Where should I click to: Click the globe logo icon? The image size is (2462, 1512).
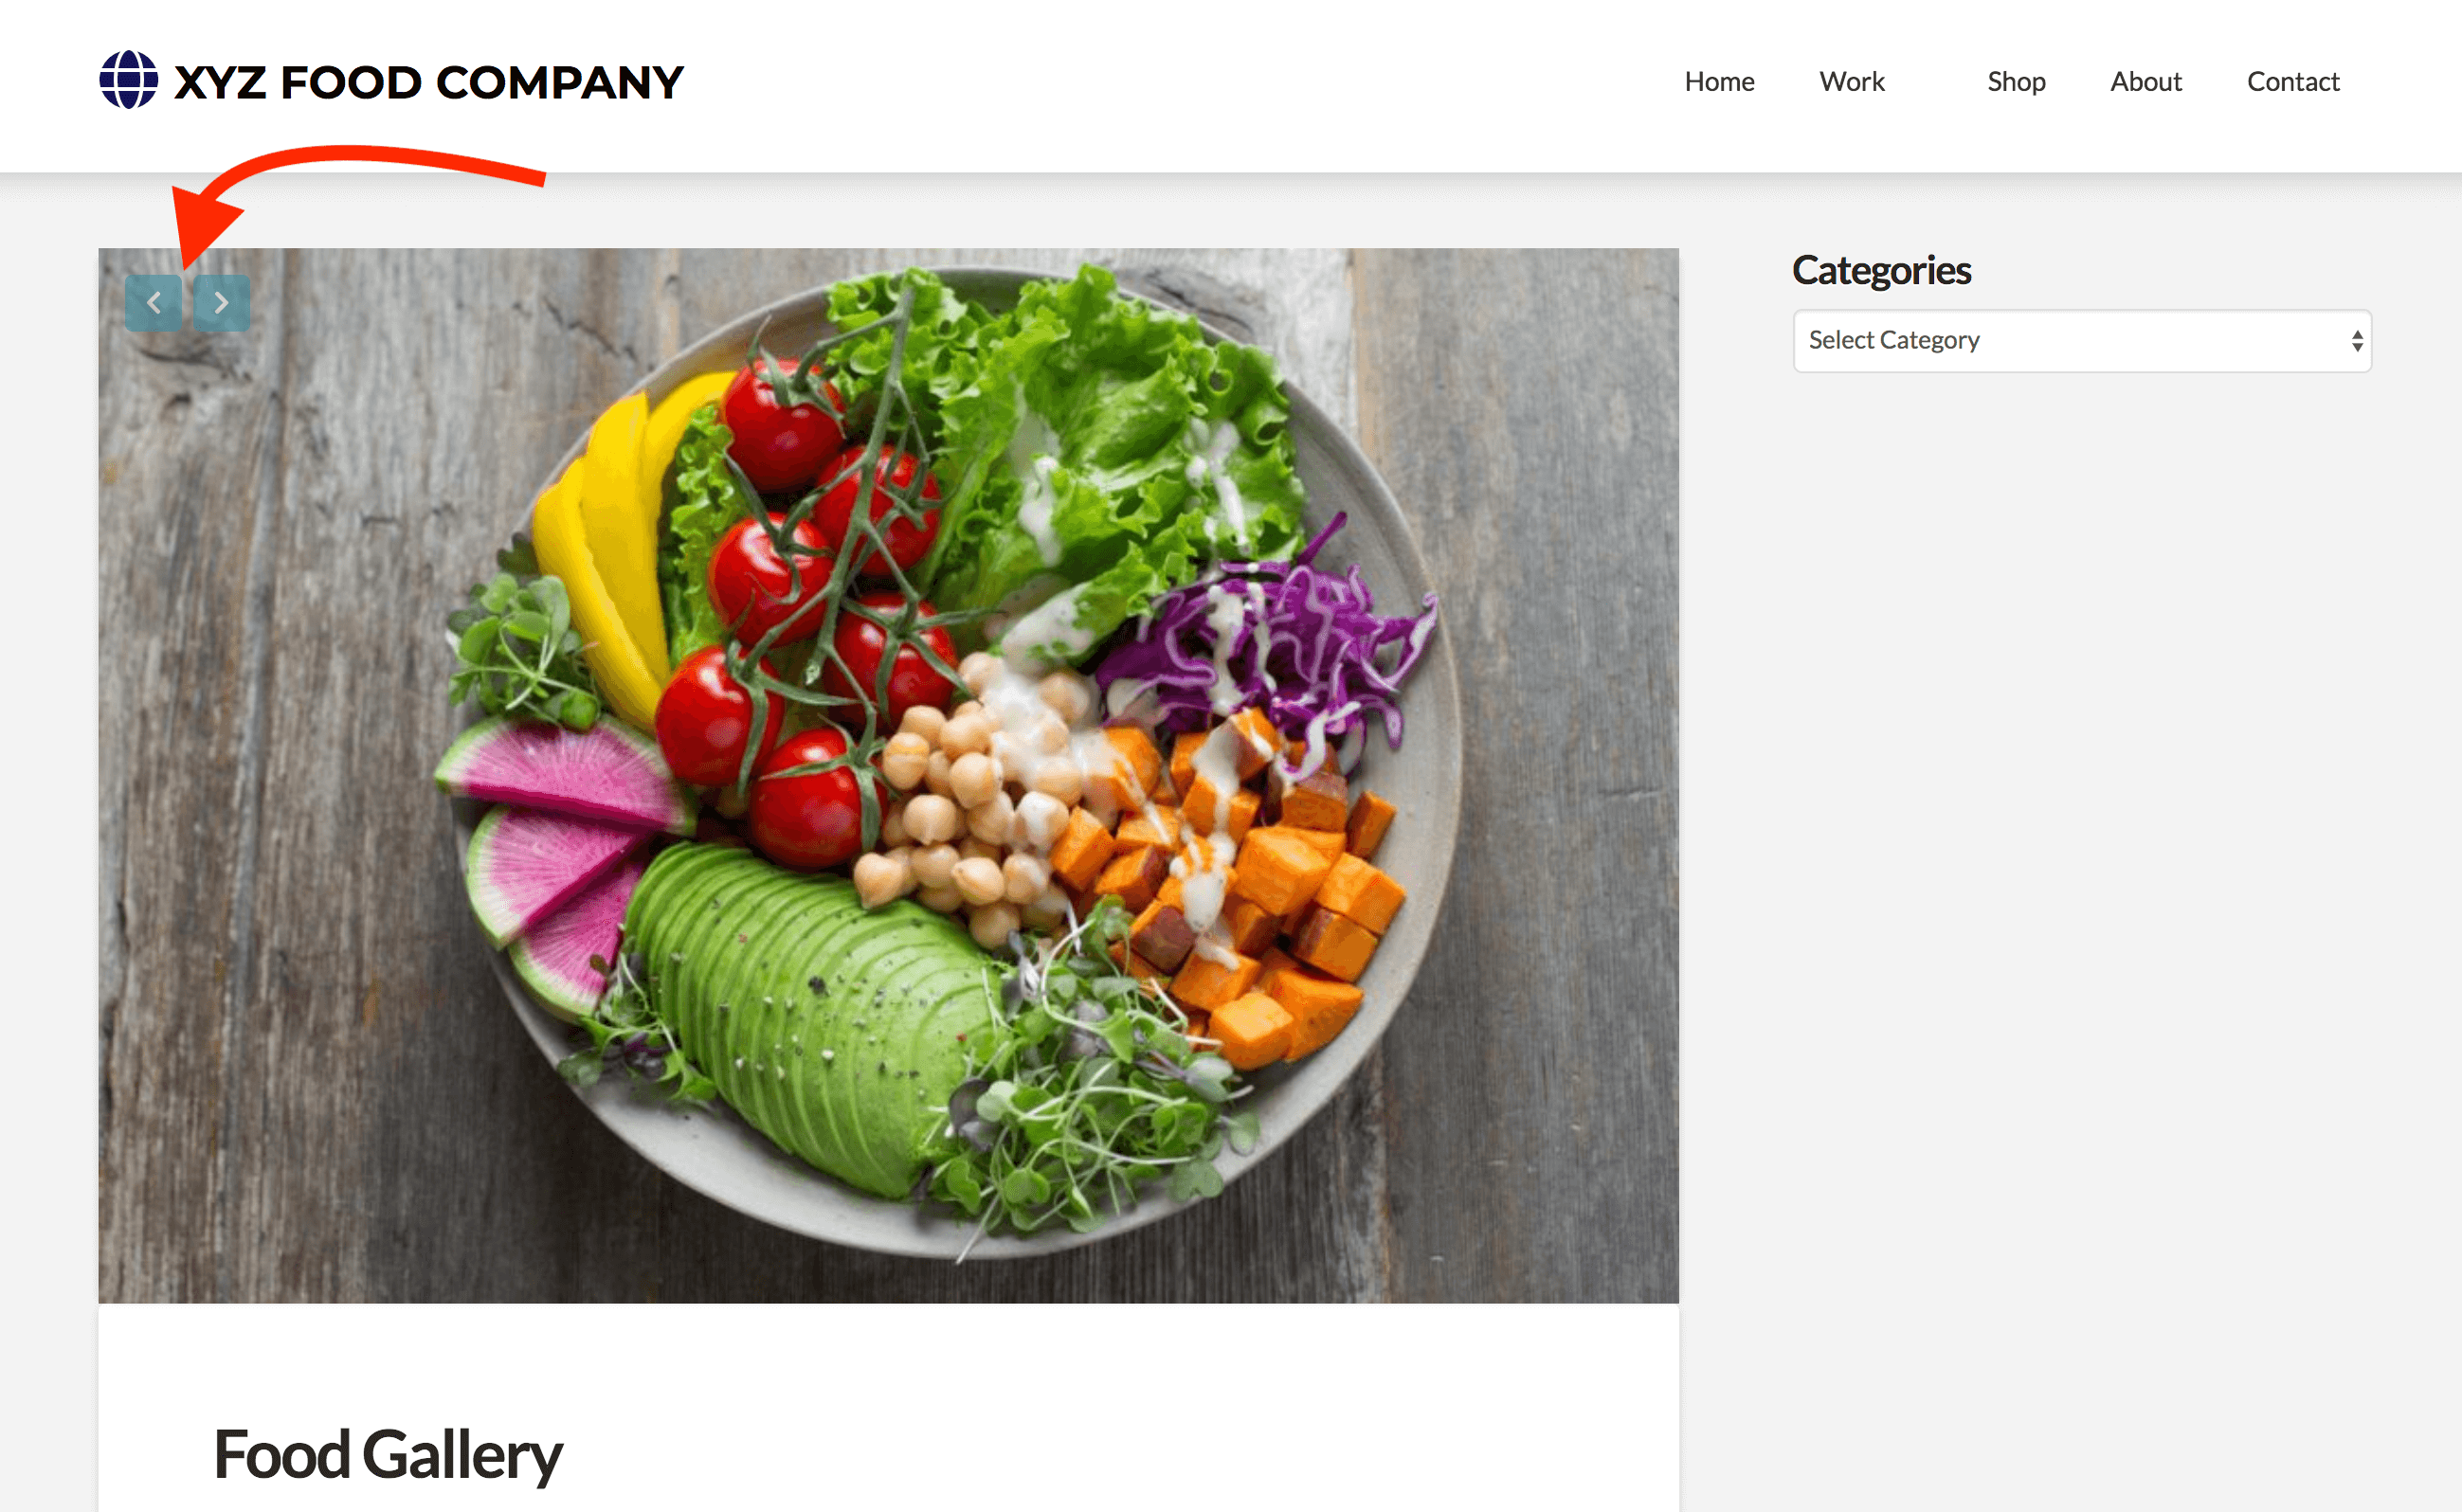[128, 80]
